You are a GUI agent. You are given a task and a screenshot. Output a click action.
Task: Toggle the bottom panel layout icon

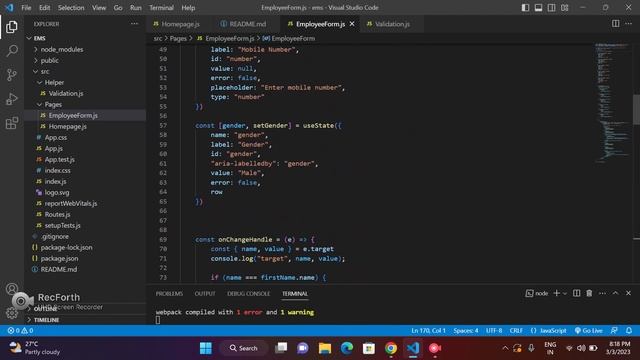click(538, 8)
